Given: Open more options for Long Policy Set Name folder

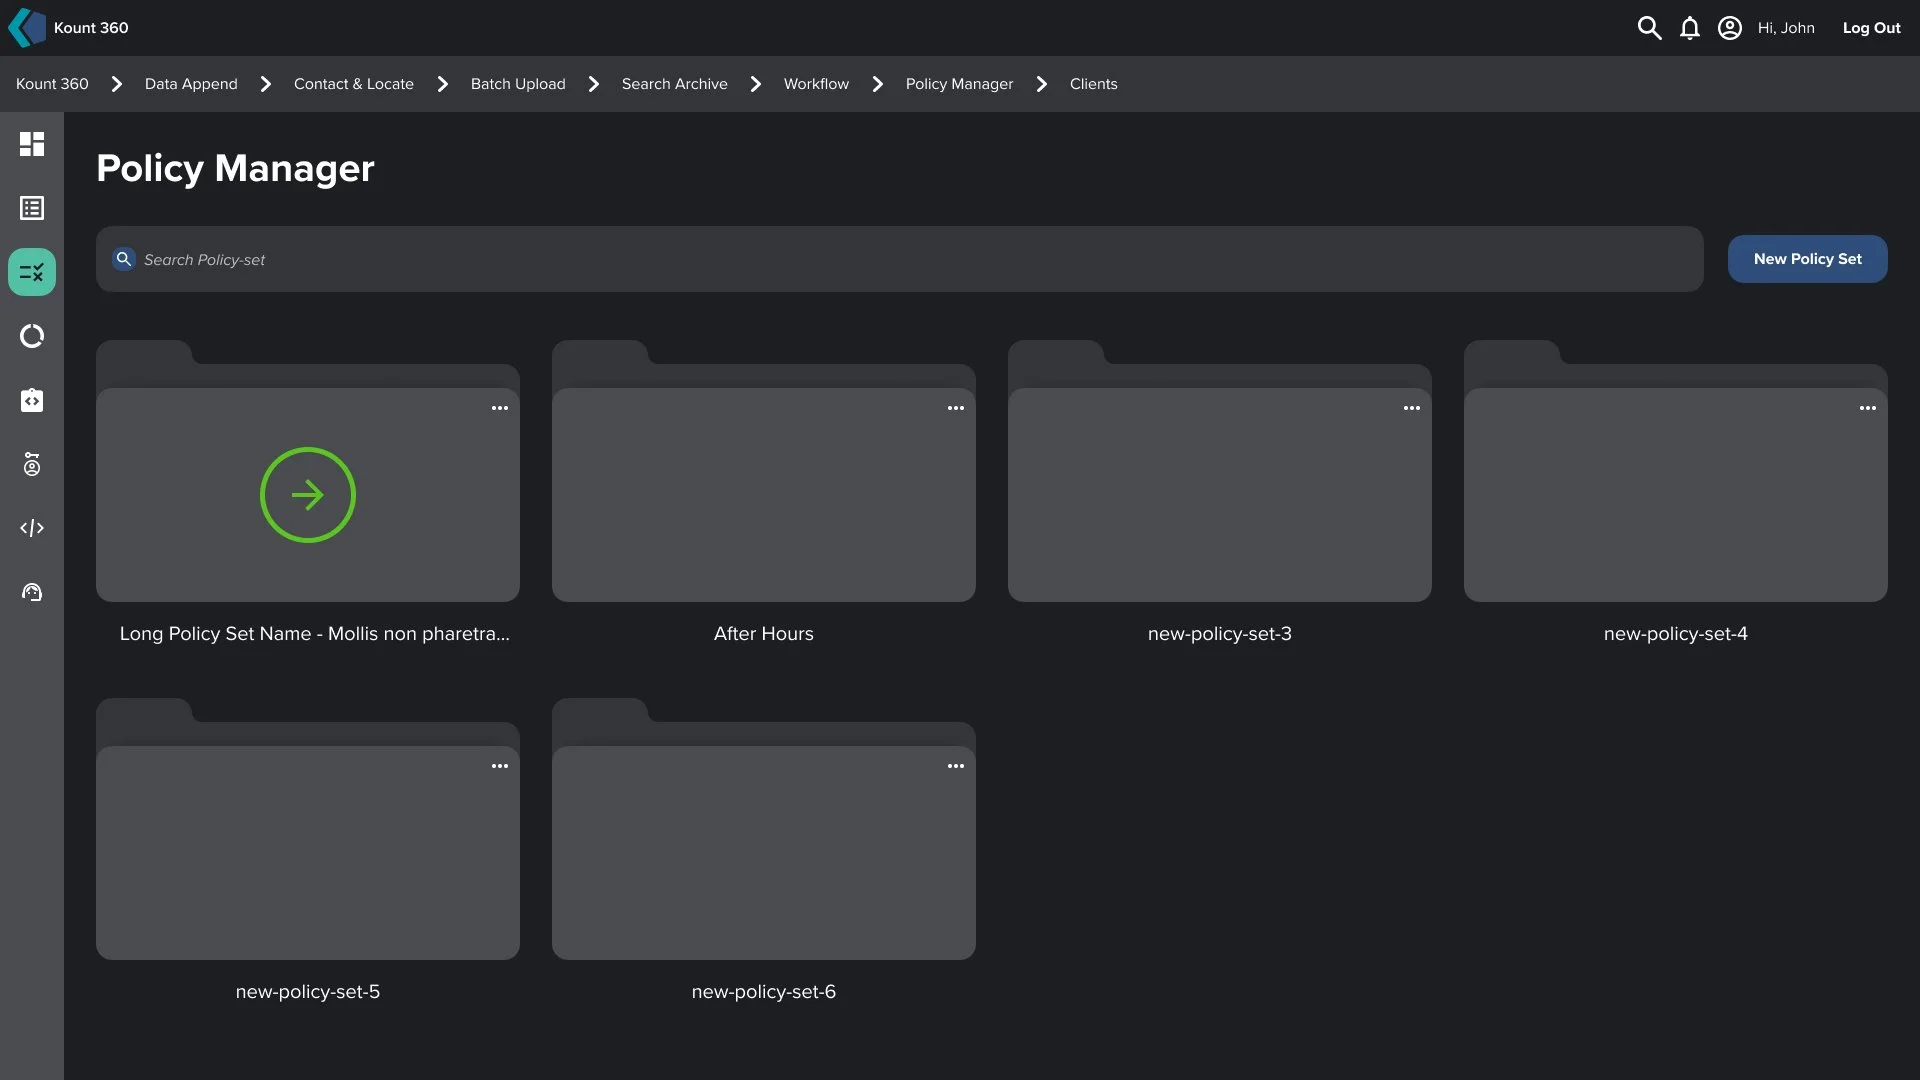Looking at the screenshot, I should click(x=500, y=408).
